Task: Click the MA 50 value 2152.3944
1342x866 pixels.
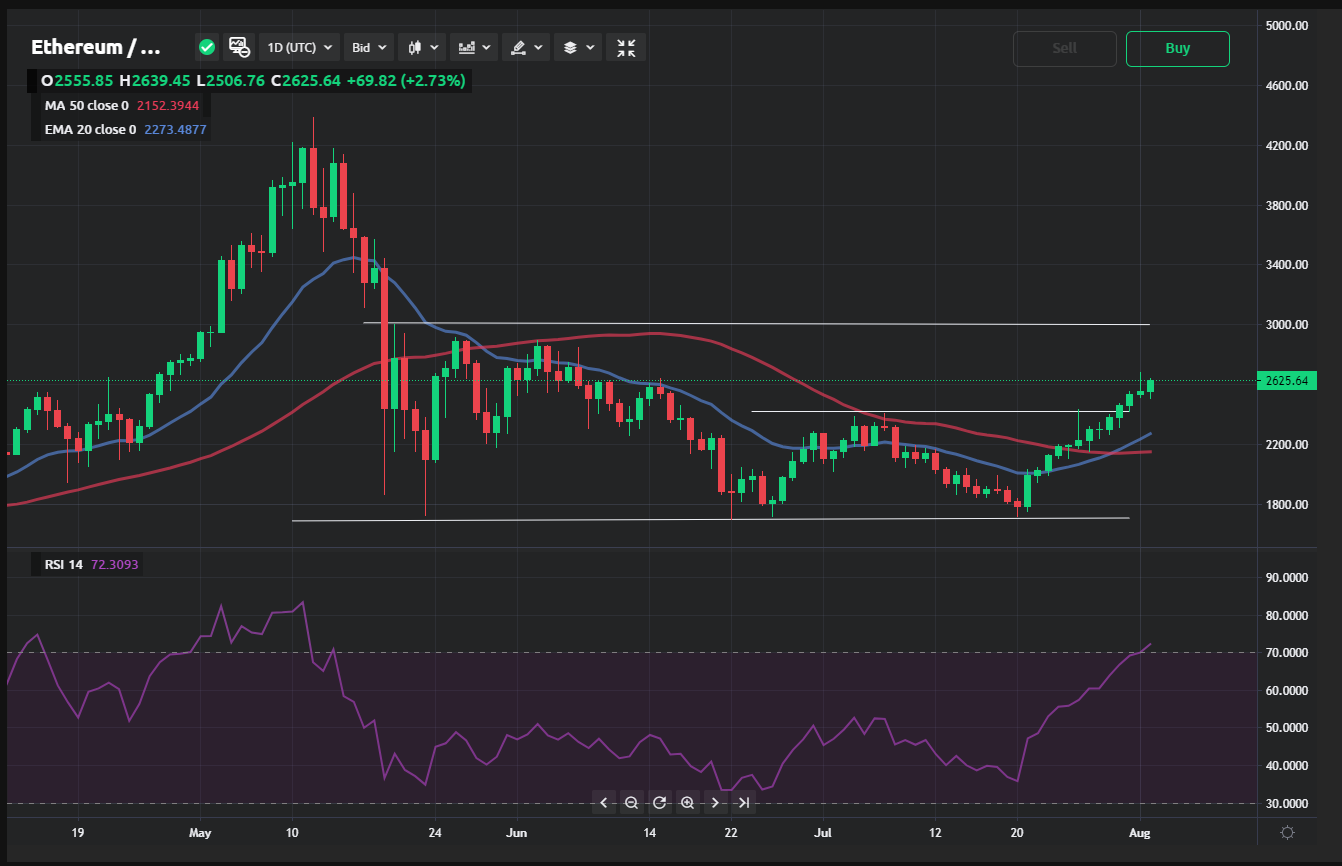Action: click(167, 105)
